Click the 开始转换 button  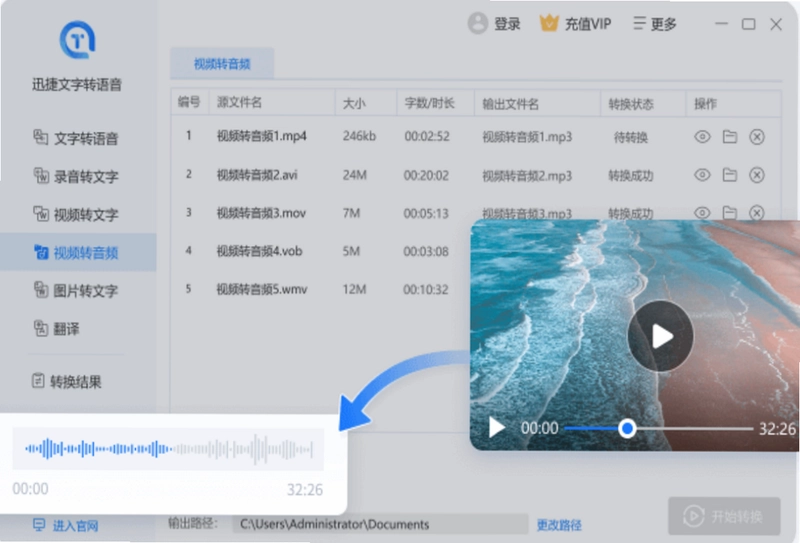(x=724, y=516)
